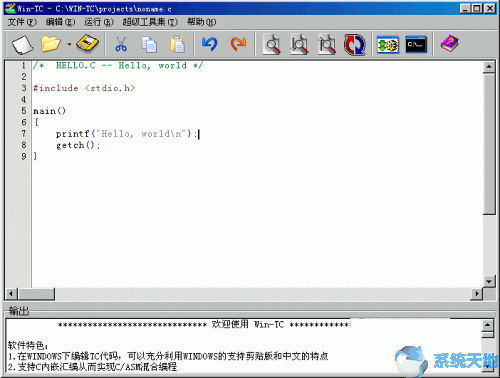Click the 'getch();' line in the editor
The width and height of the screenshot is (500, 378).
[x=78, y=145]
